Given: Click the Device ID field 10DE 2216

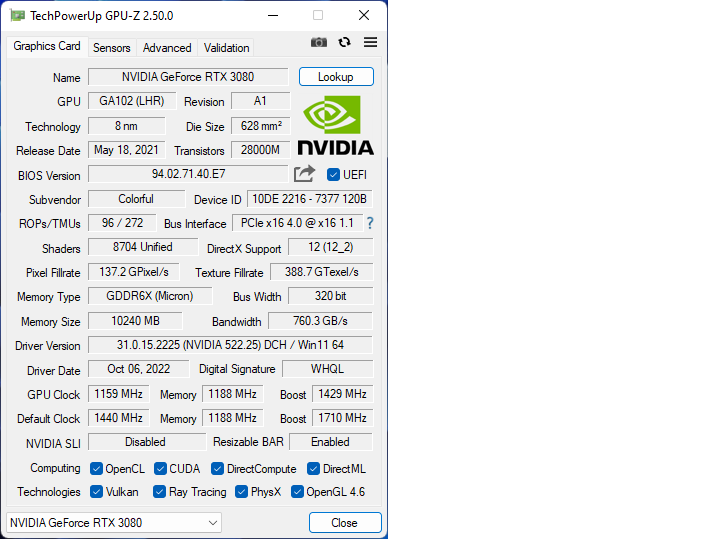Looking at the screenshot, I should pos(310,199).
